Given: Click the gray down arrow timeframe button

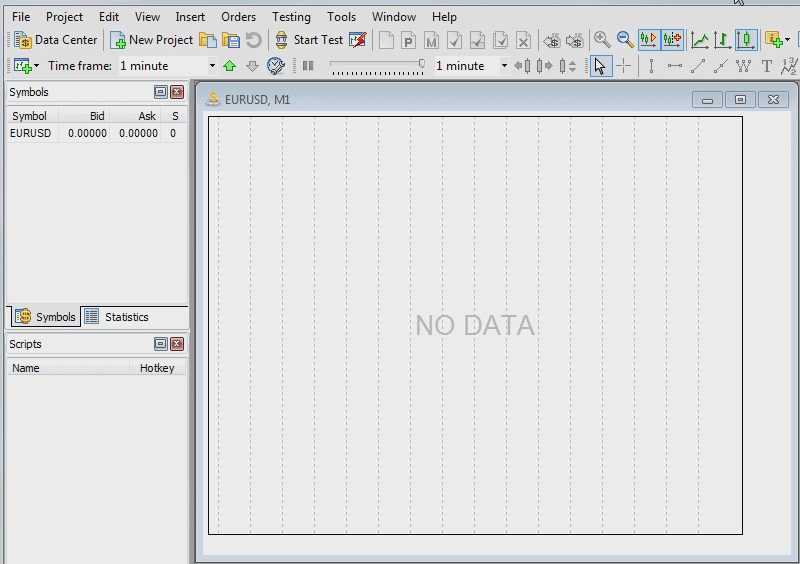Looking at the screenshot, I should [x=253, y=66].
